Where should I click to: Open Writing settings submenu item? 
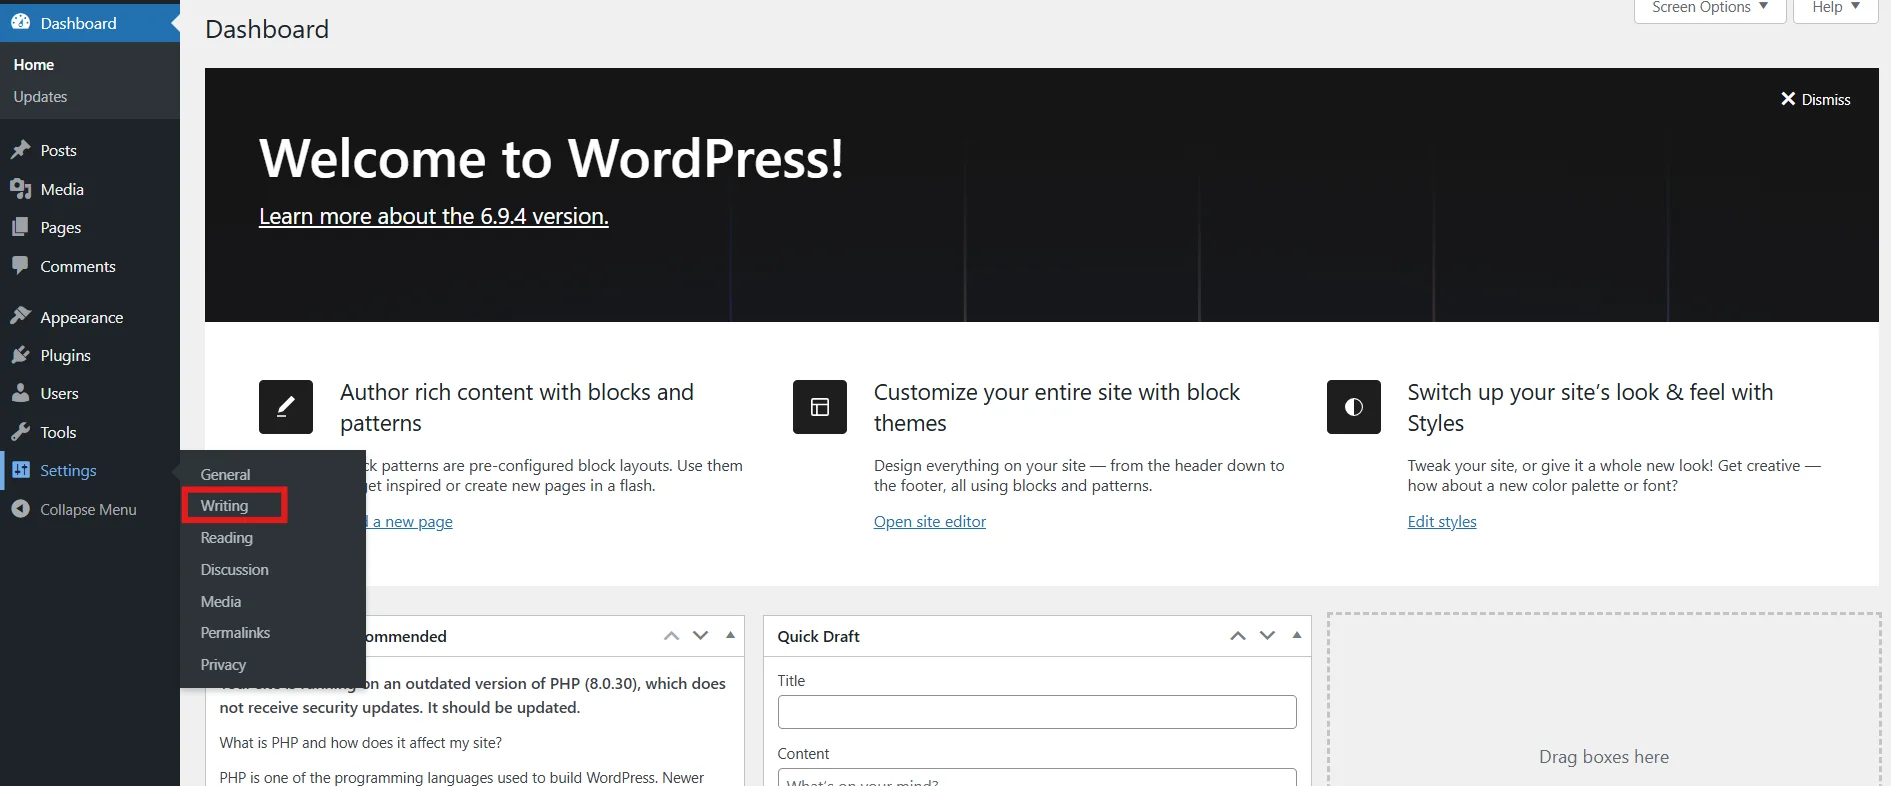[224, 505]
